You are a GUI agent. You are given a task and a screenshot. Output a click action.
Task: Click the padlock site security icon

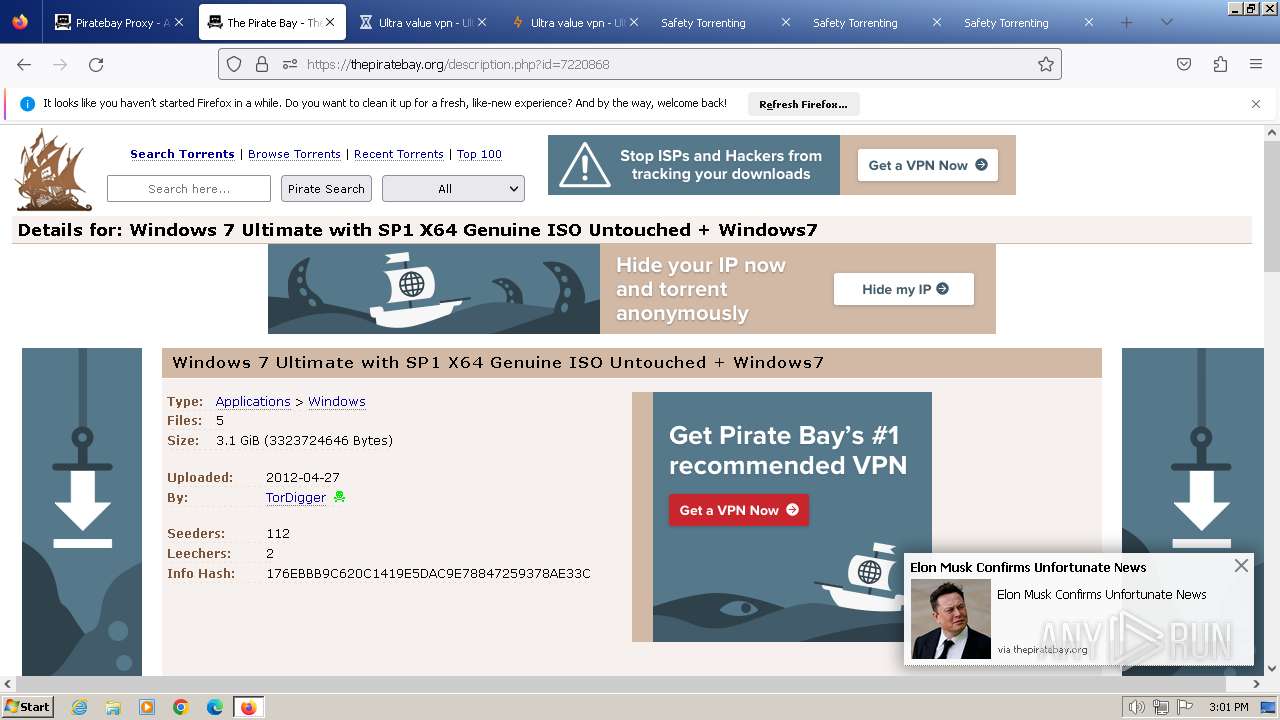pos(262,64)
